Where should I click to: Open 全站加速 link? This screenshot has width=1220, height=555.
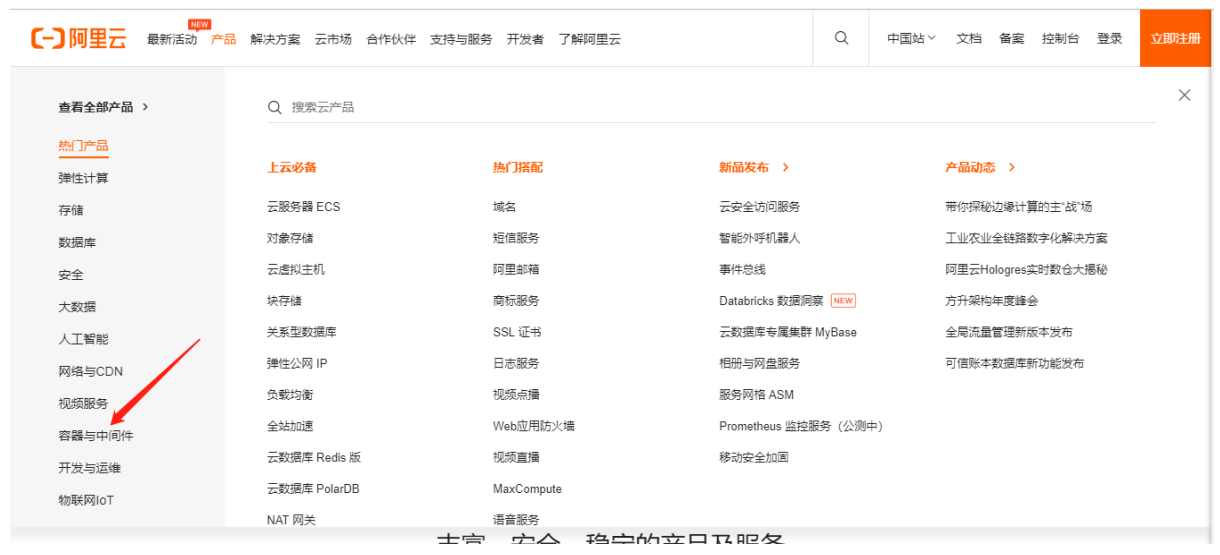[290, 426]
